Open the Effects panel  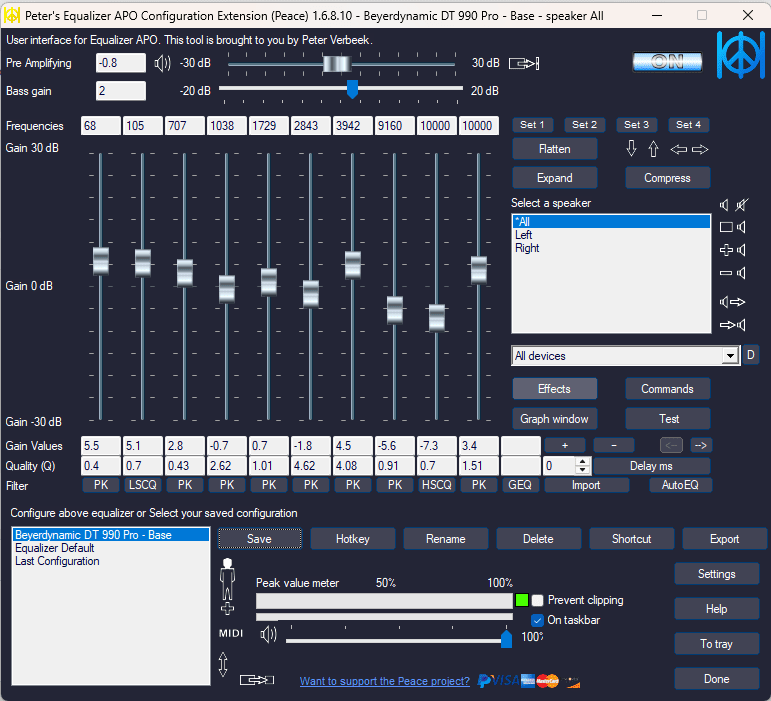(555, 389)
